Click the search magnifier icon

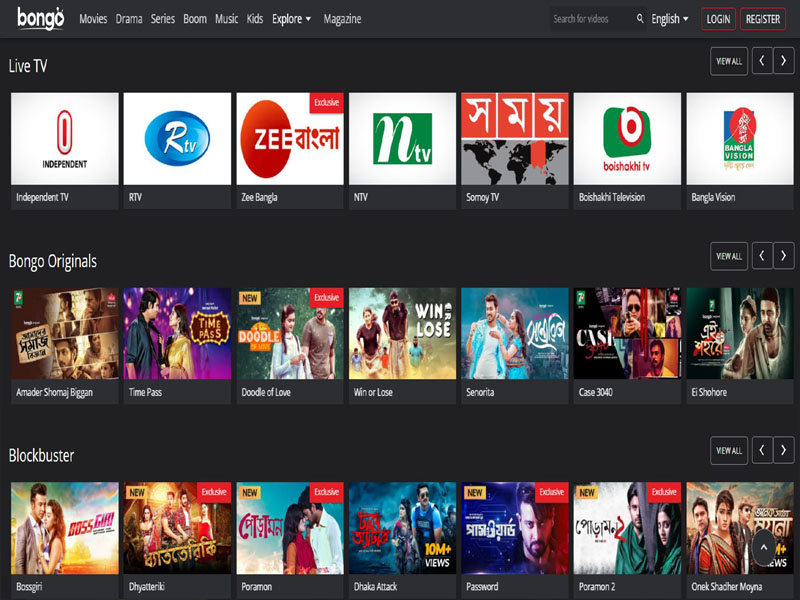[x=638, y=19]
